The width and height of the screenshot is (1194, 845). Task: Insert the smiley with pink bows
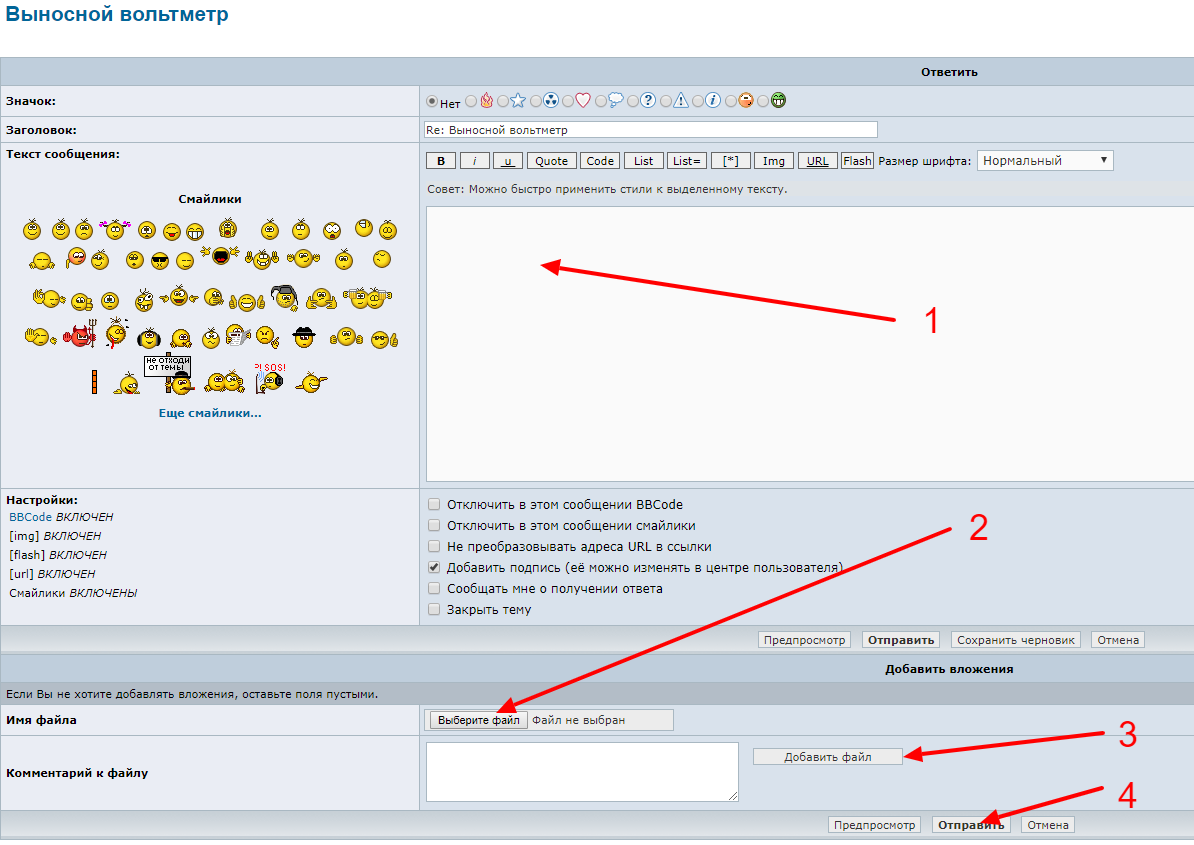click(x=115, y=230)
